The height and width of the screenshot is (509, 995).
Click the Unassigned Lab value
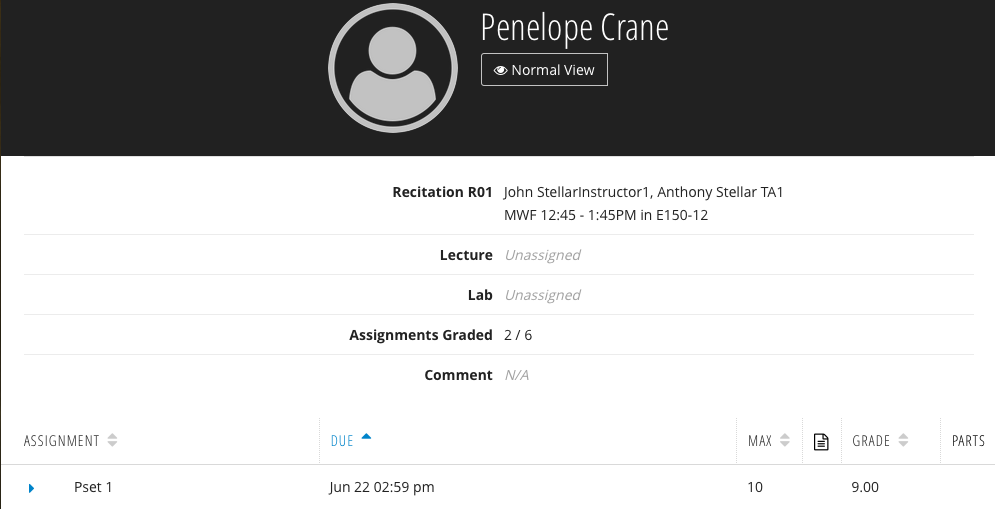[x=542, y=295]
